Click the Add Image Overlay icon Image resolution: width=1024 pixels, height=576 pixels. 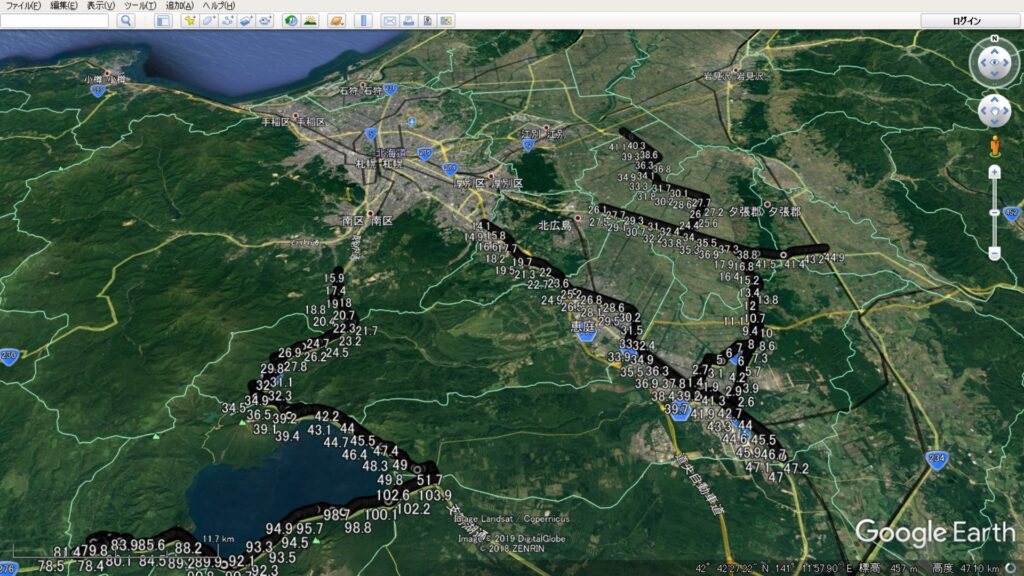point(246,20)
